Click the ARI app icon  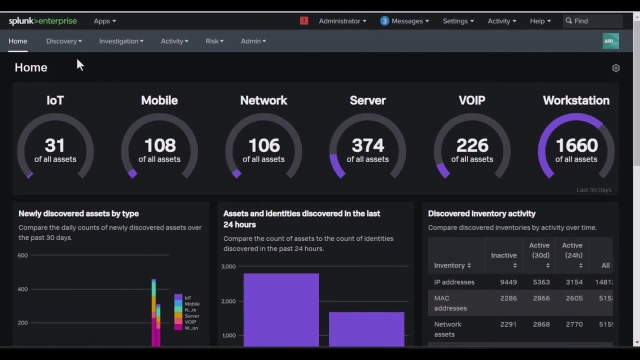pos(611,41)
